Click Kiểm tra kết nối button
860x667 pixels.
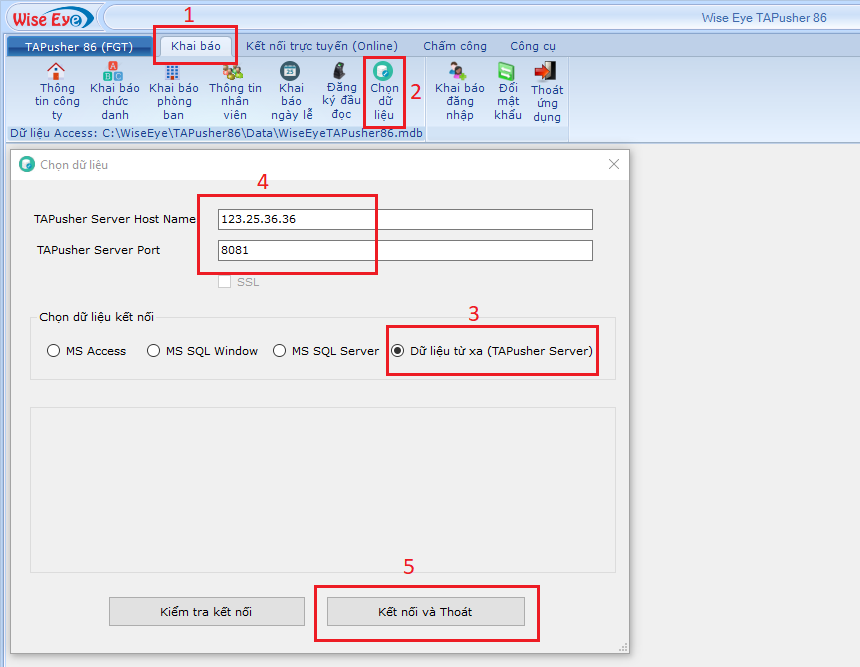206,611
